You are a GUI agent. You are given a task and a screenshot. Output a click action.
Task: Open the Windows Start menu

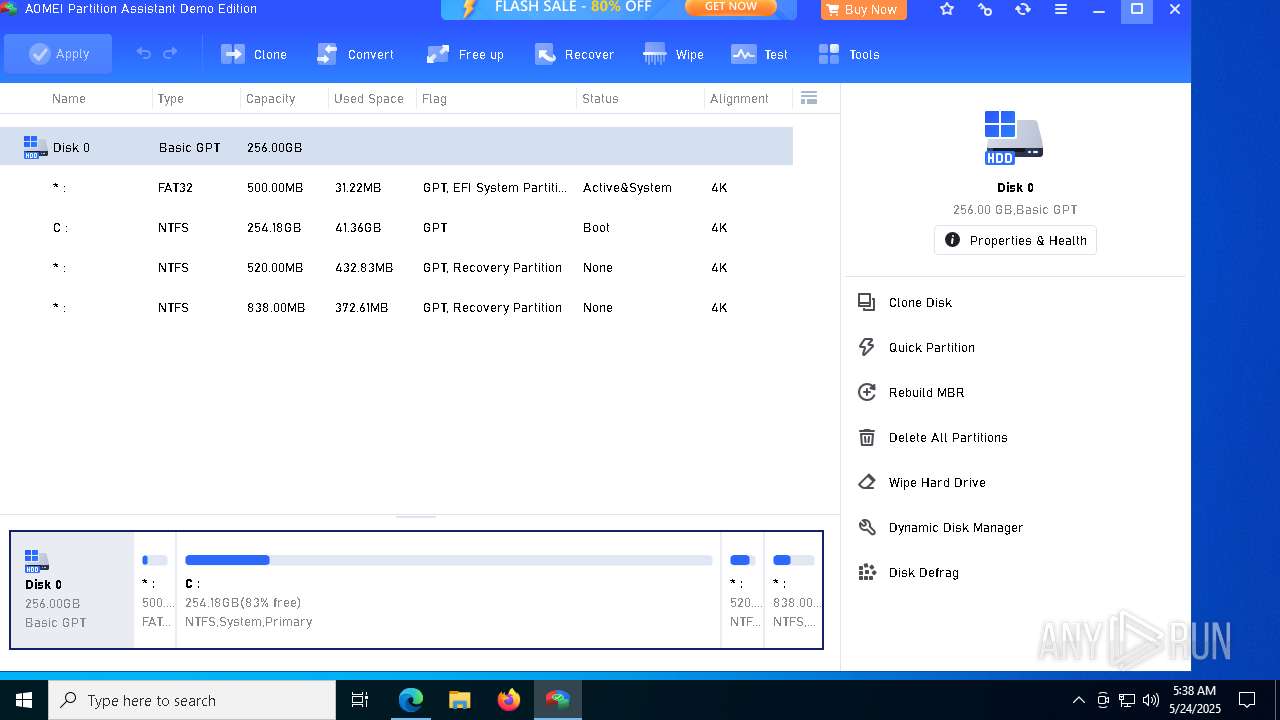point(24,700)
